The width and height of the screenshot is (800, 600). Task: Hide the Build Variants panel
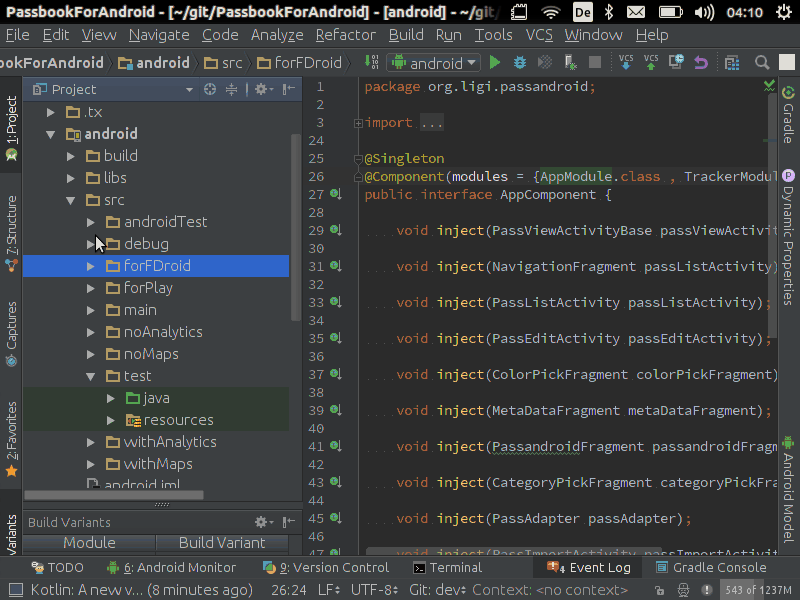[x=289, y=522]
